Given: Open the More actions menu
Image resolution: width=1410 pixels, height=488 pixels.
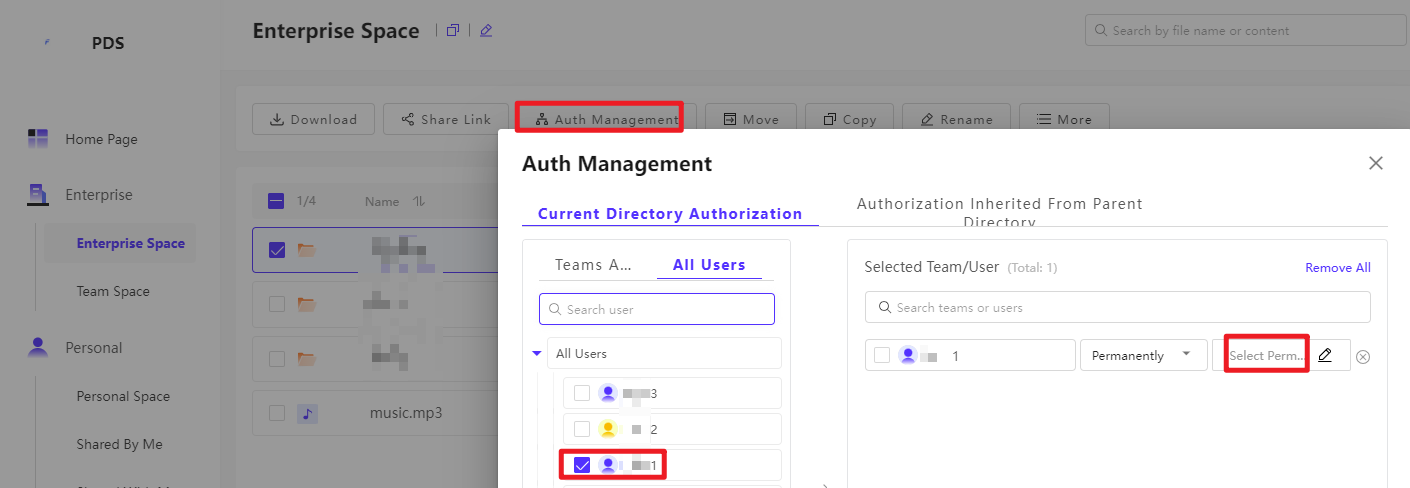Looking at the screenshot, I should 1064,119.
